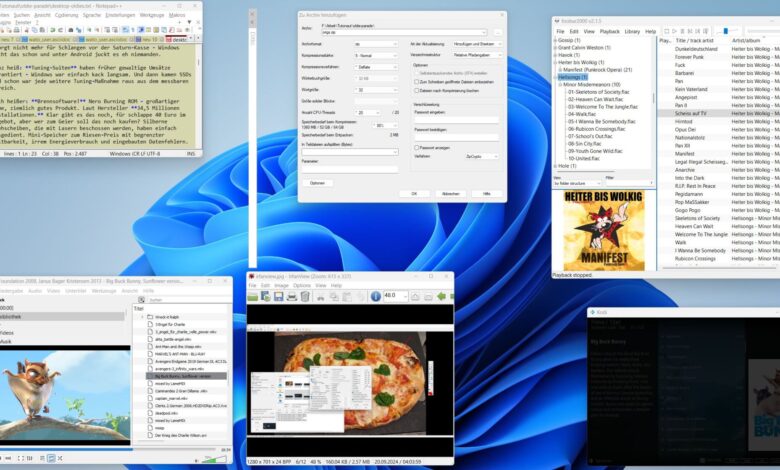
Task: Enable "Zum Schreiben geöffnete Dateien einbeziehen" checkbox
Action: [x=416, y=82]
